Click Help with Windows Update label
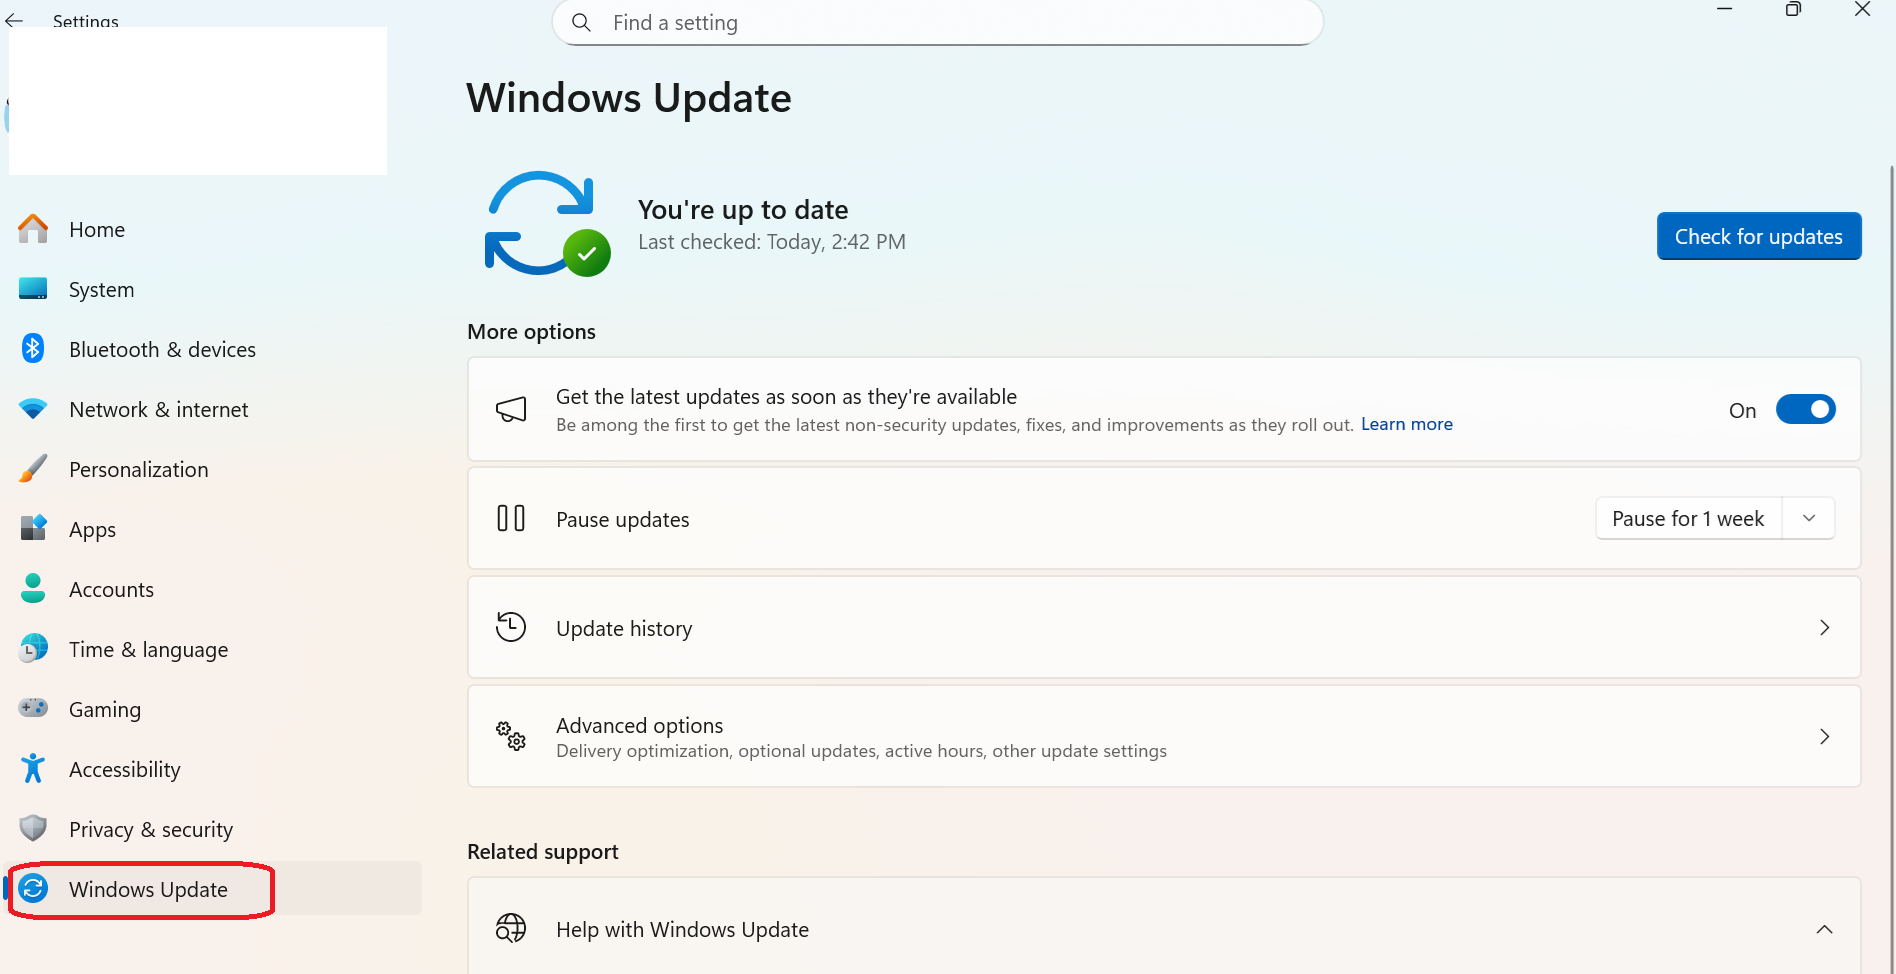Screen dimensions: 1896x974 [x=682, y=929]
